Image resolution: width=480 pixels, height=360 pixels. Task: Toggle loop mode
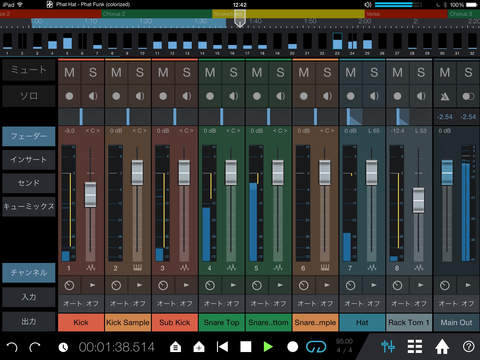pos(316,347)
